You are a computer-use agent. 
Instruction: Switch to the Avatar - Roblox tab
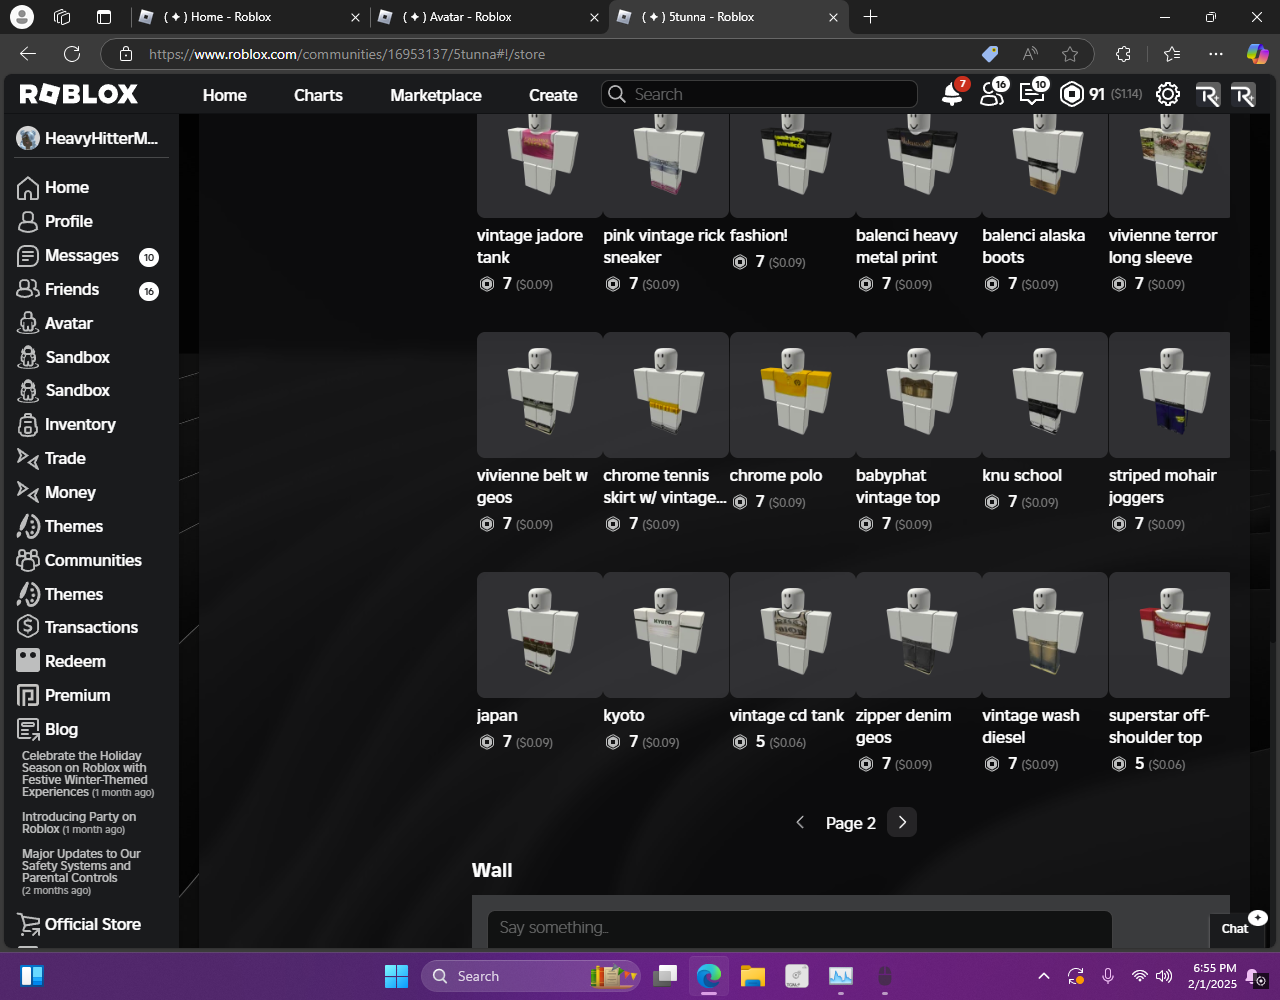488,17
